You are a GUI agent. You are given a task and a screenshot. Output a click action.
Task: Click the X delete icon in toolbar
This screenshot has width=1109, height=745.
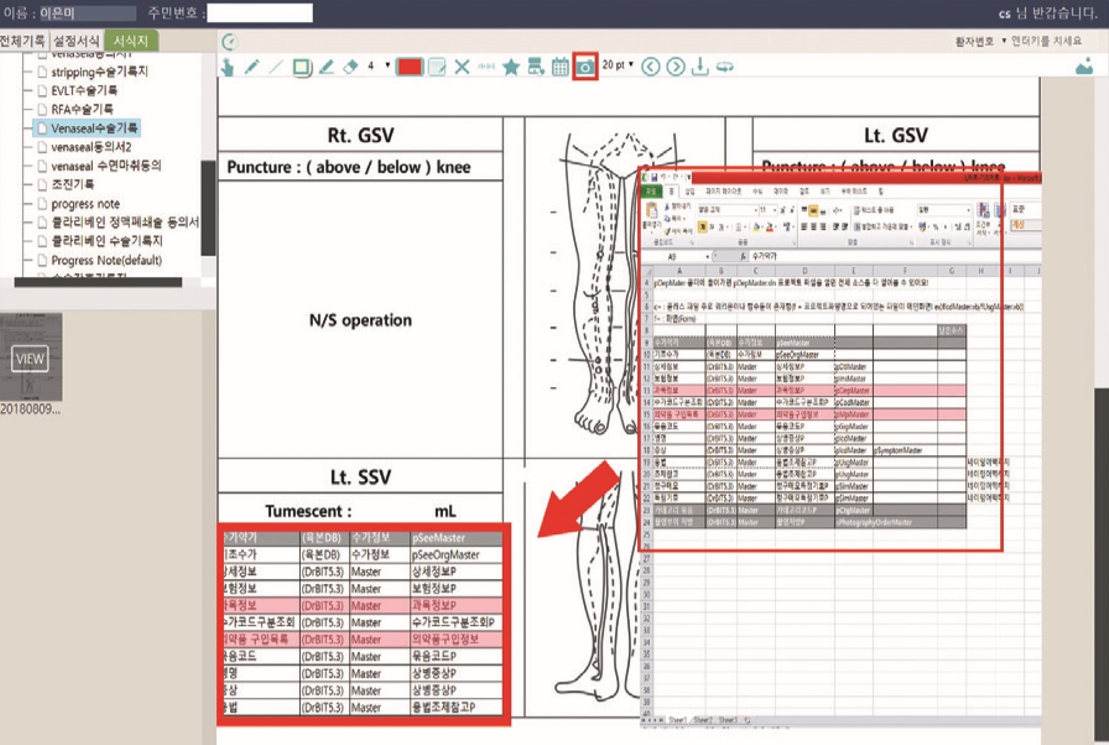click(x=462, y=67)
